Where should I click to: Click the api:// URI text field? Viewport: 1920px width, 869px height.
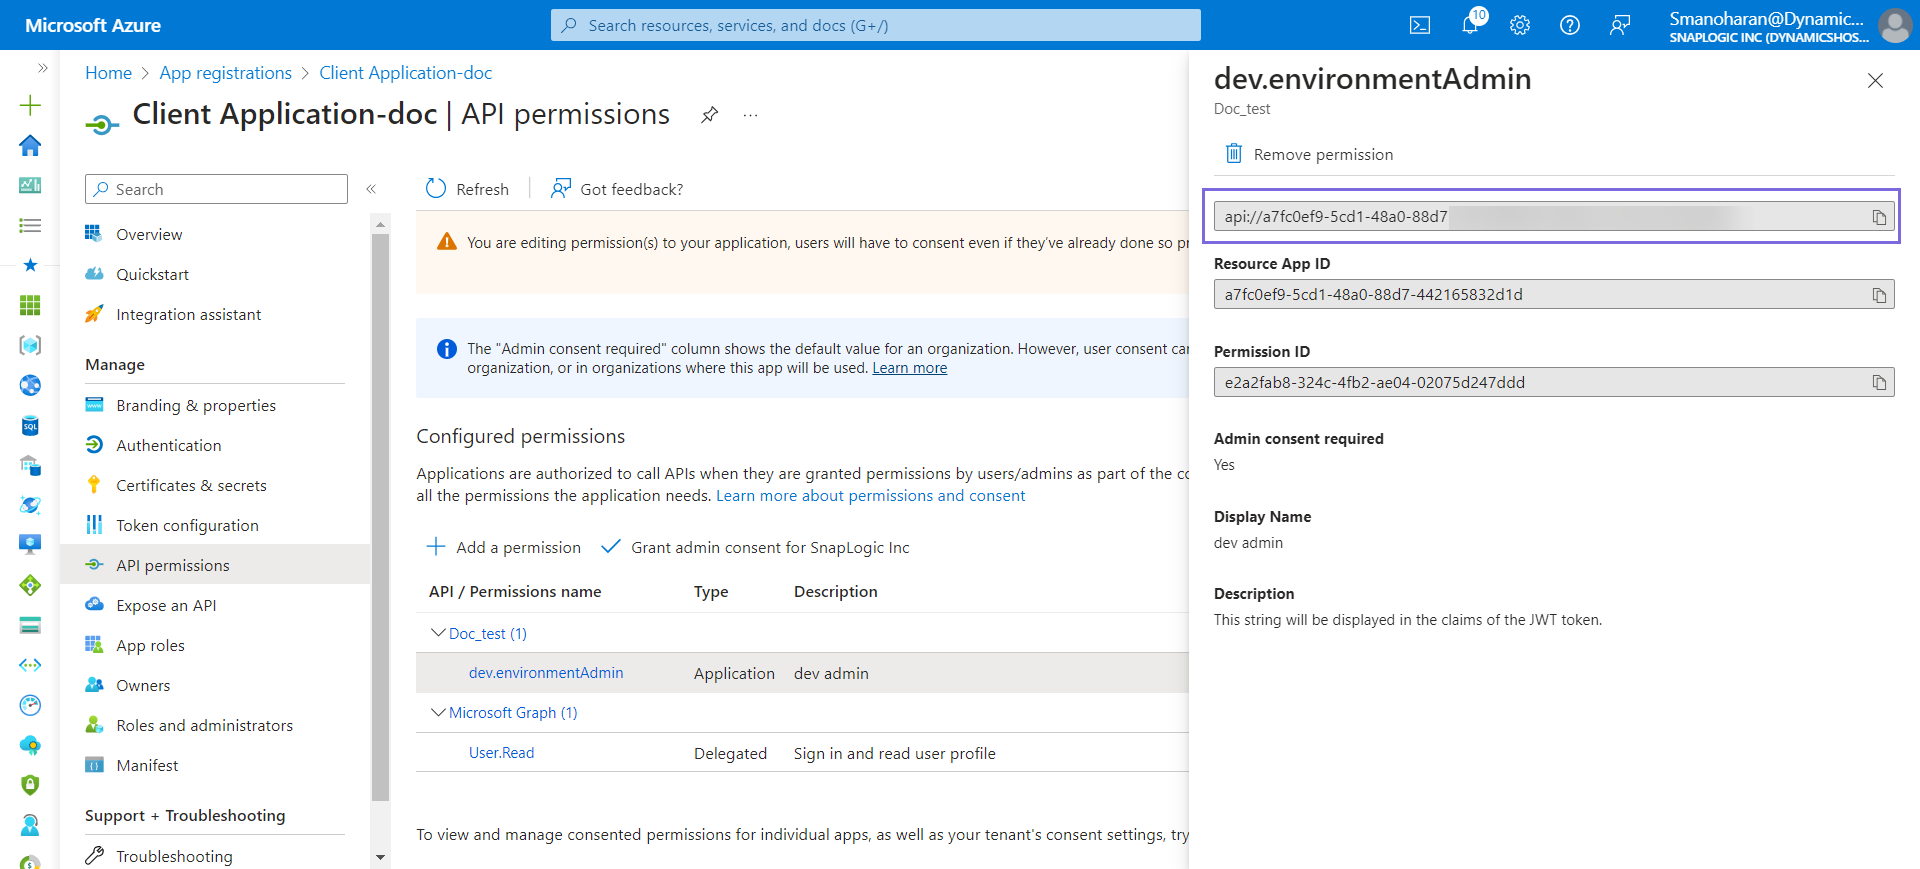(1554, 217)
